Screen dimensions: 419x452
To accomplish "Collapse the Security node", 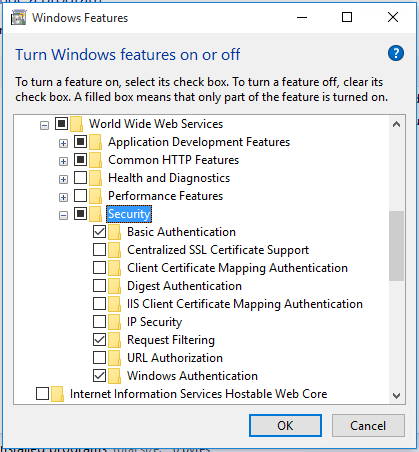I will point(63,216).
